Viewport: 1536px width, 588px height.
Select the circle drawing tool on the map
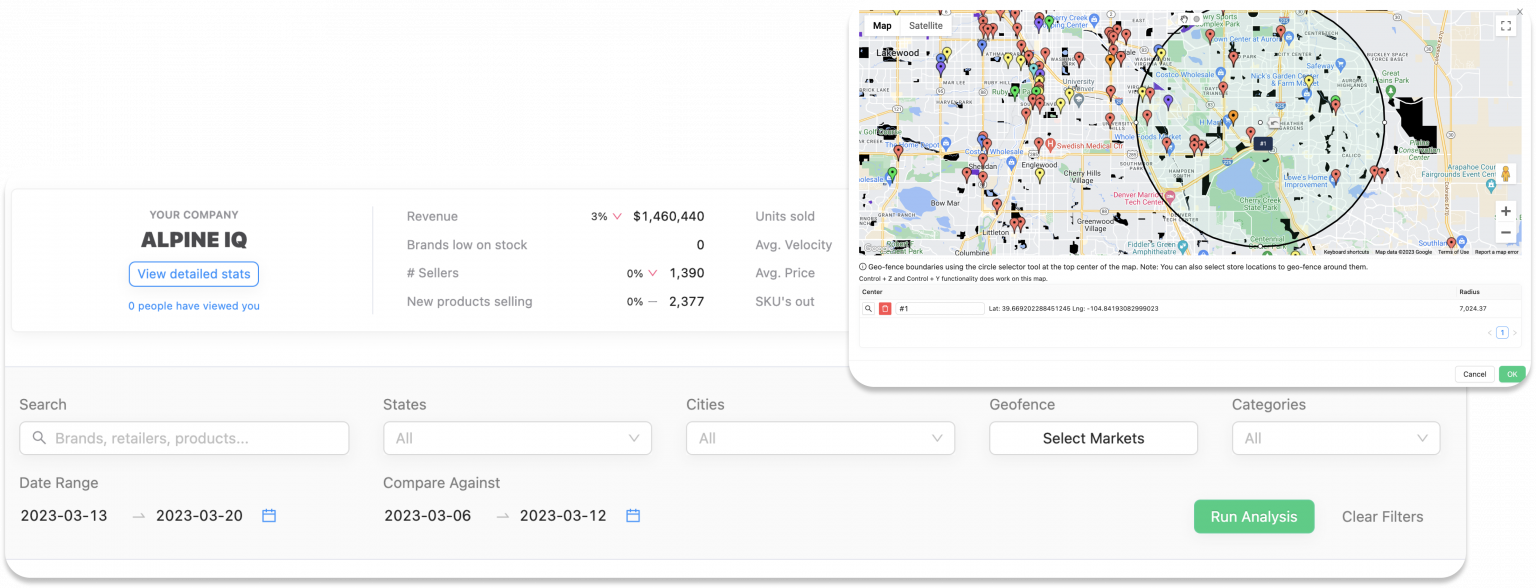(1196, 18)
